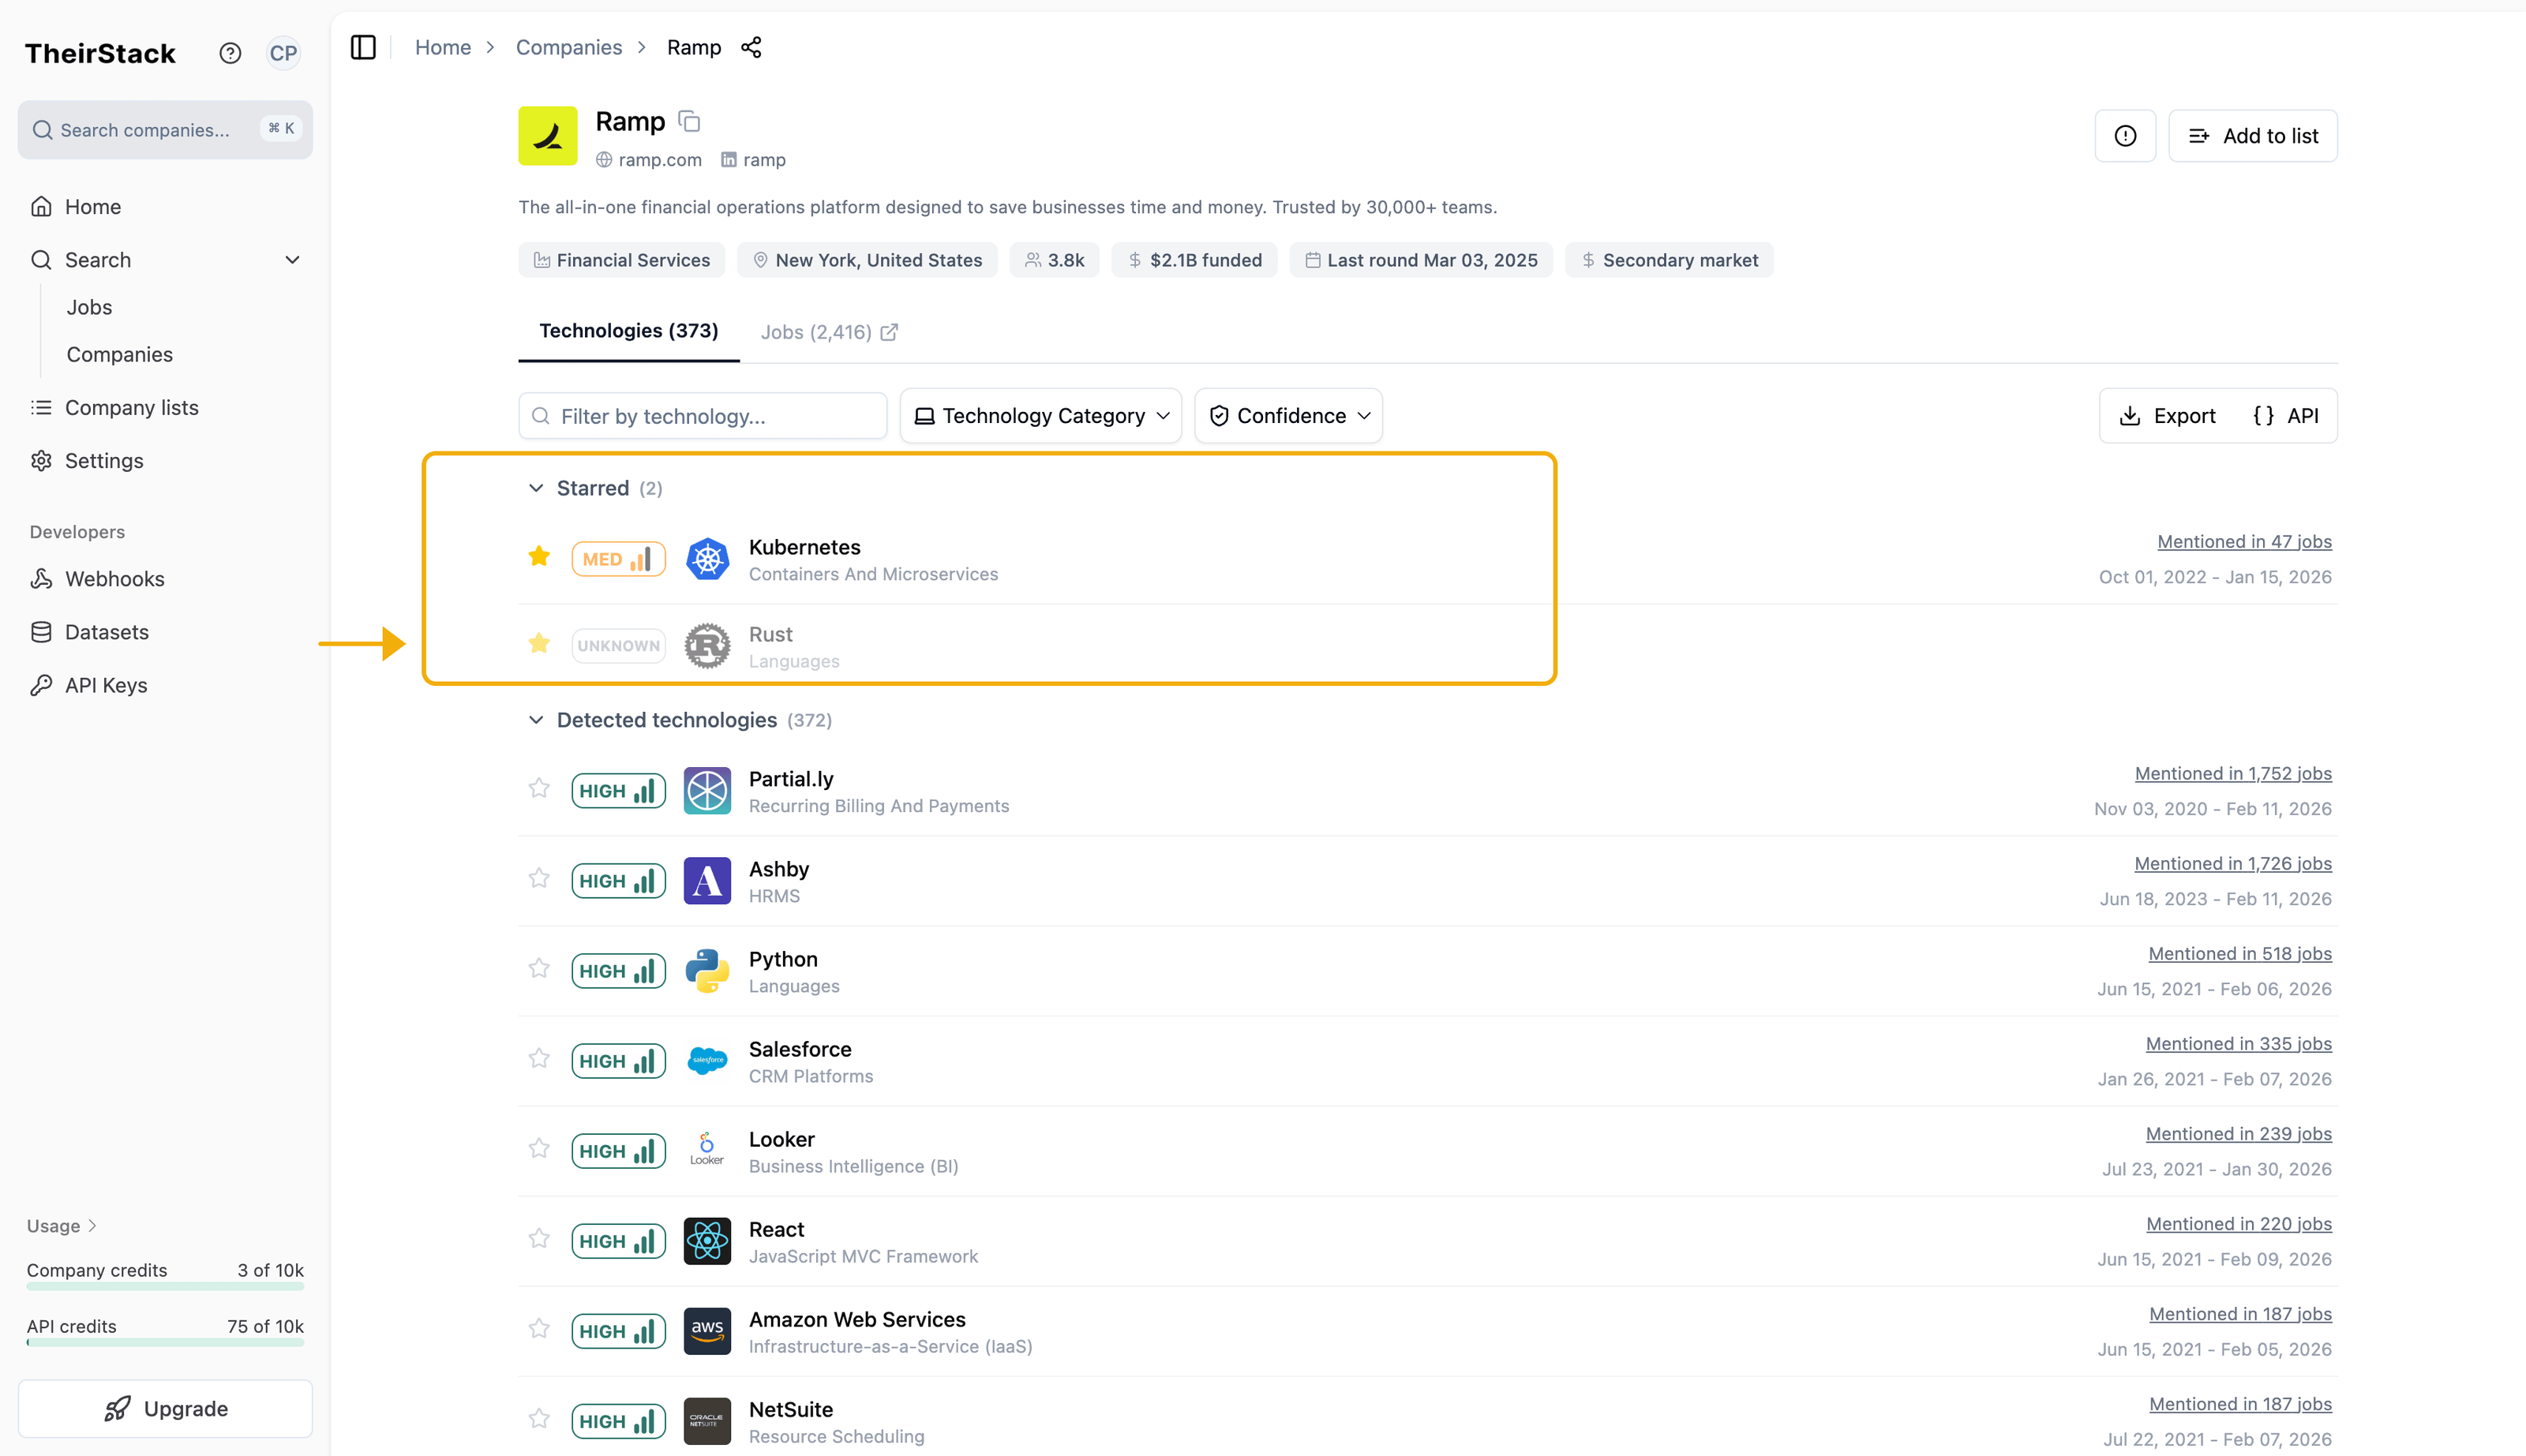
Task: Click the clock history icon near Add to list
Action: 2125,135
